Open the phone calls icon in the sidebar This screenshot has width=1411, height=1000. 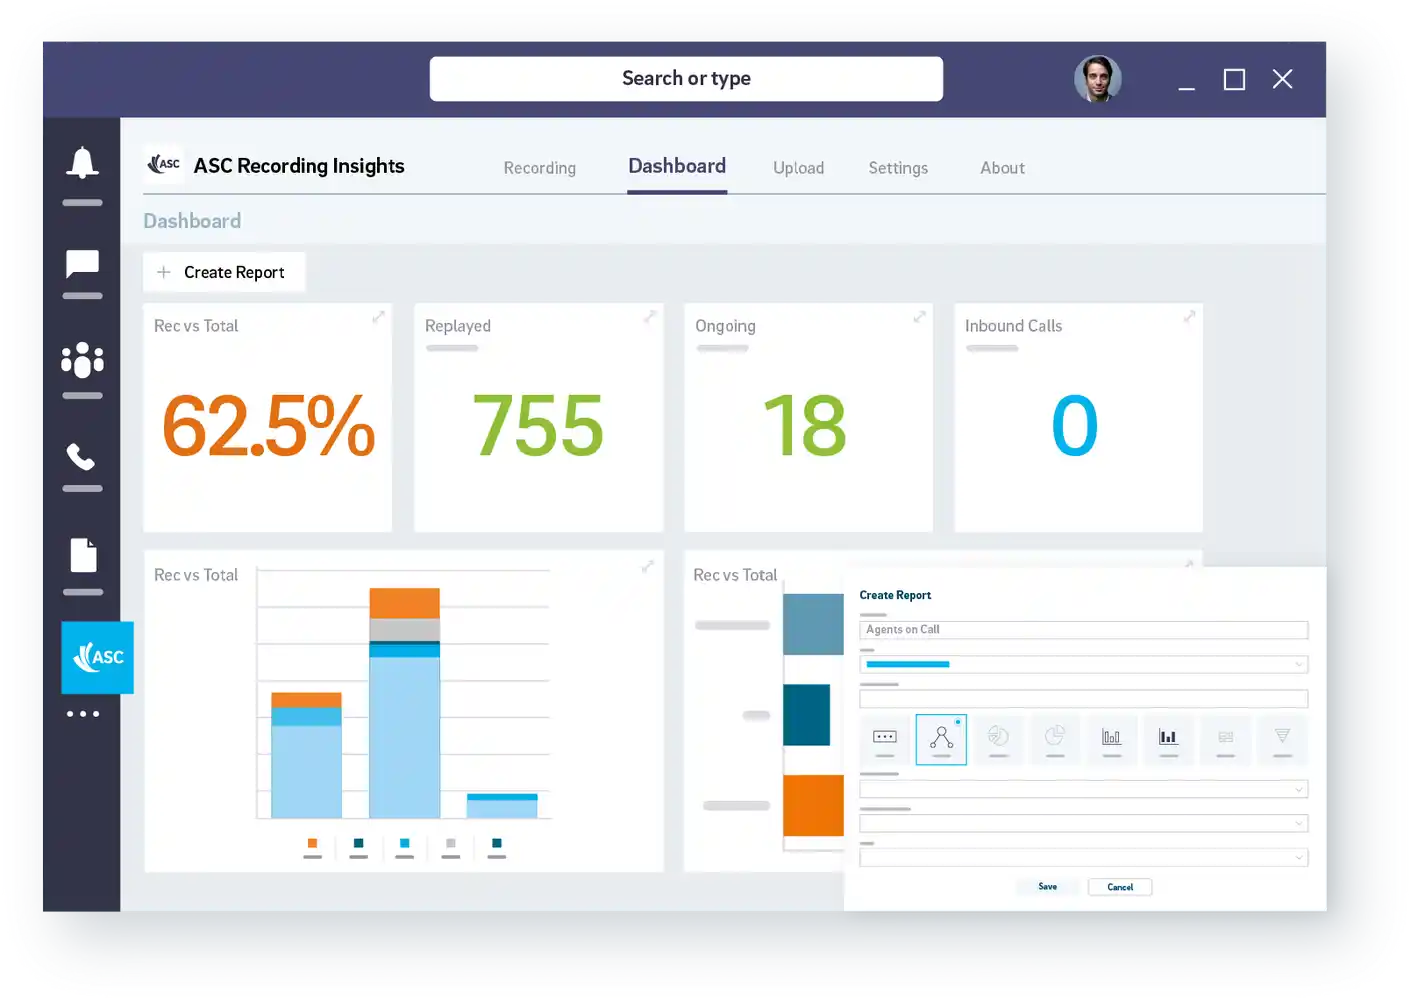pyautogui.click(x=81, y=457)
